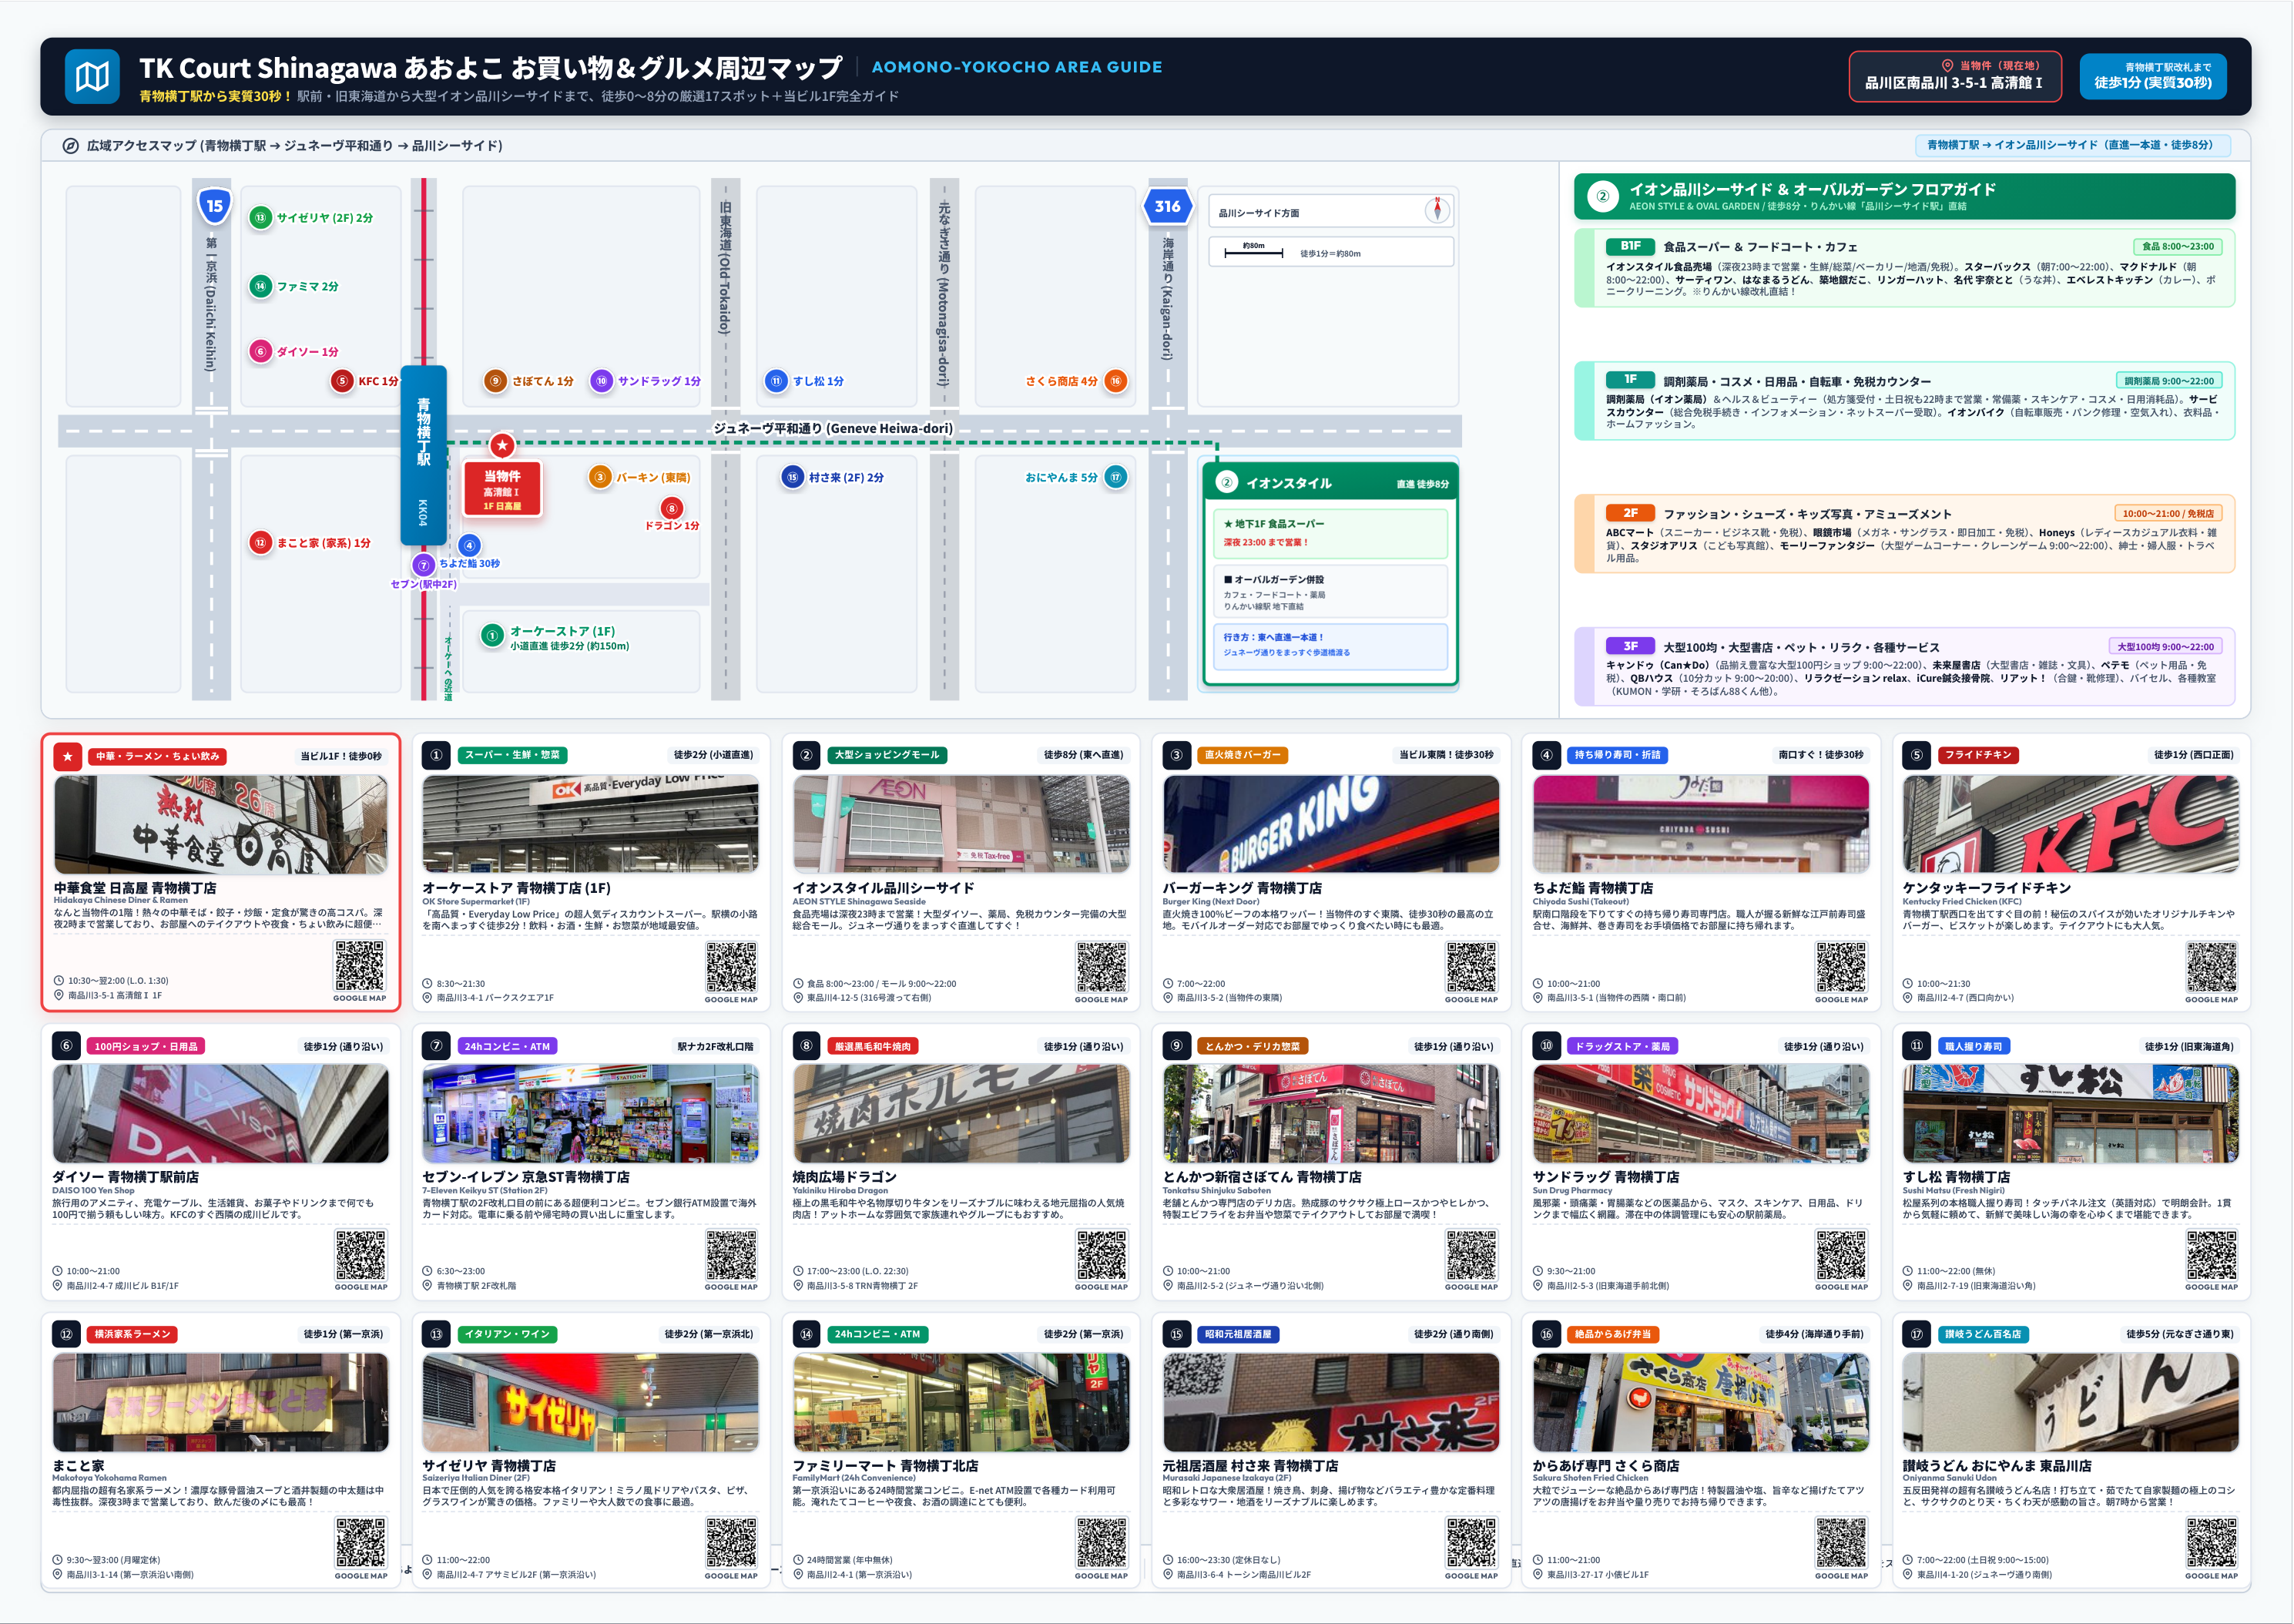Click the ちよだ鮨 青物横丁店 card title

click(1593, 888)
